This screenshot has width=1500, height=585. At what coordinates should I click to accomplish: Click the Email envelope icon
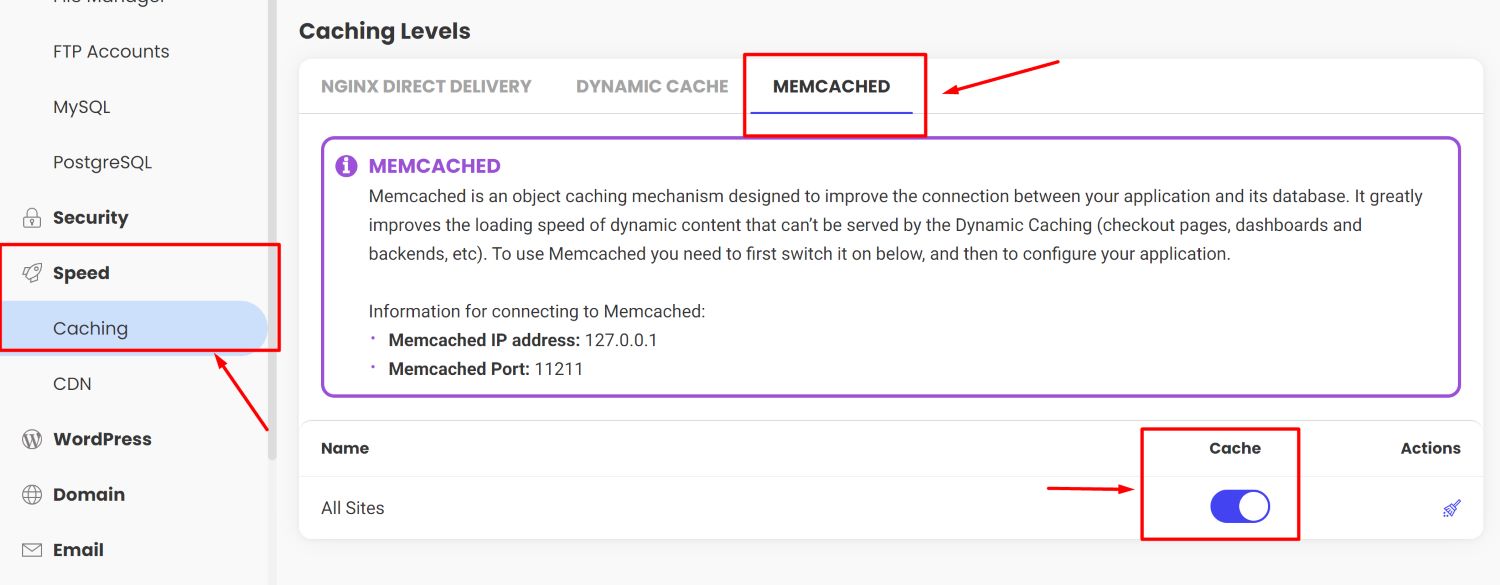[x=32, y=550]
